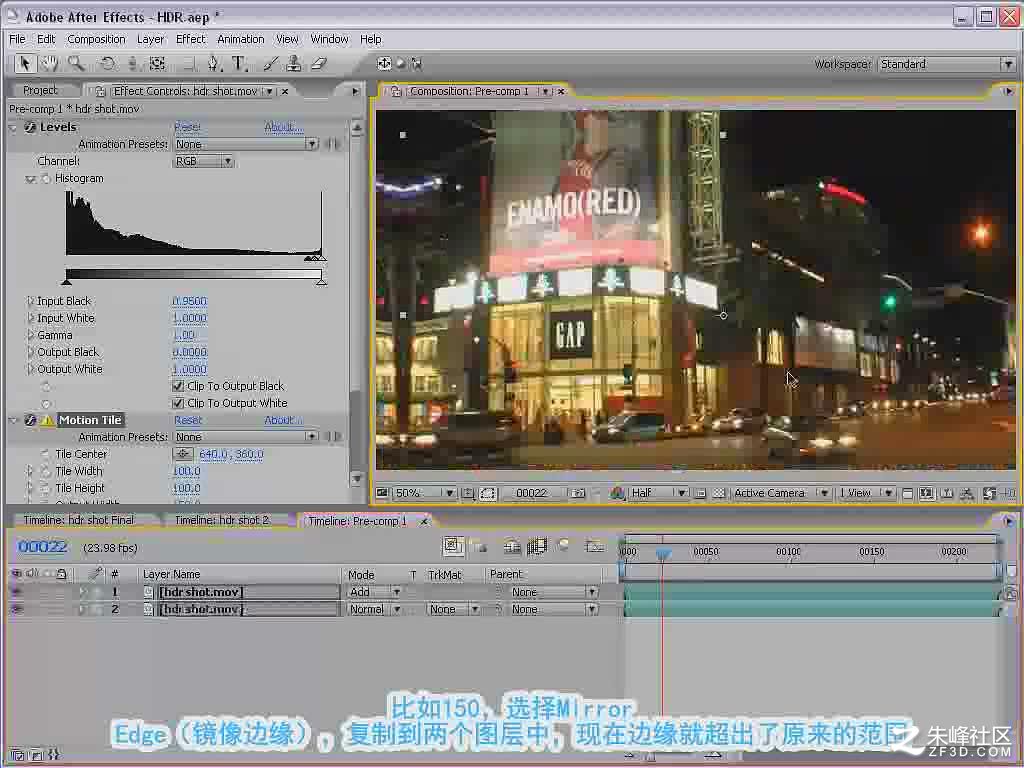The height and width of the screenshot is (768, 1024).
Task: Toggle the Histogram stopwatch
Action: click(x=46, y=178)
